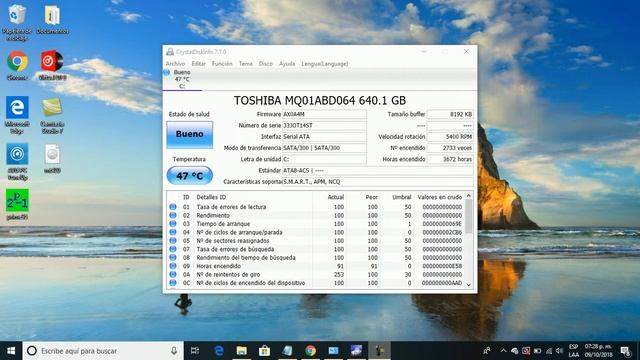Click status circle for Tasa de errores de lectura
This screenshot has width=640, height=360.
point(173,207)
